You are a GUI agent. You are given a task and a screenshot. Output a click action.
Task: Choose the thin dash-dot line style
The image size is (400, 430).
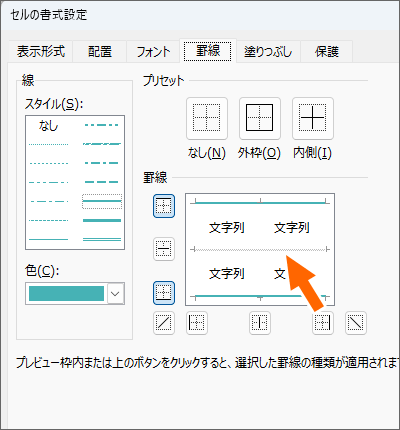(49, 201)
